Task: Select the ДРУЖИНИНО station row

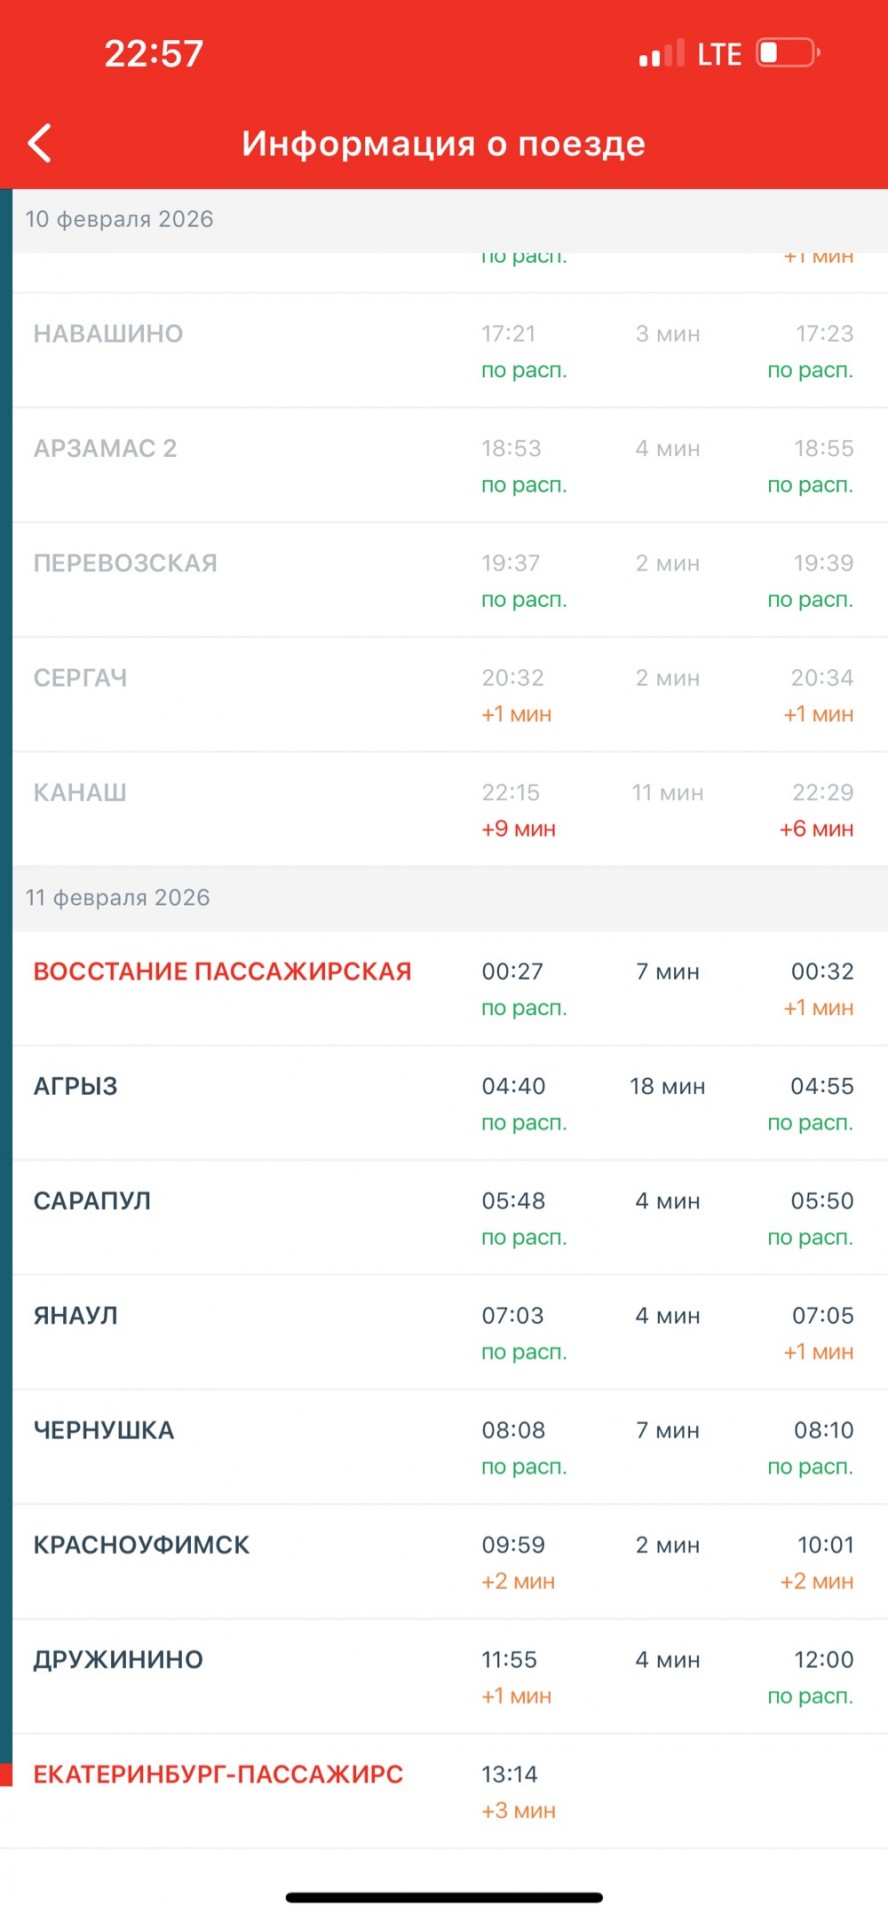Action: [450, 1677]
